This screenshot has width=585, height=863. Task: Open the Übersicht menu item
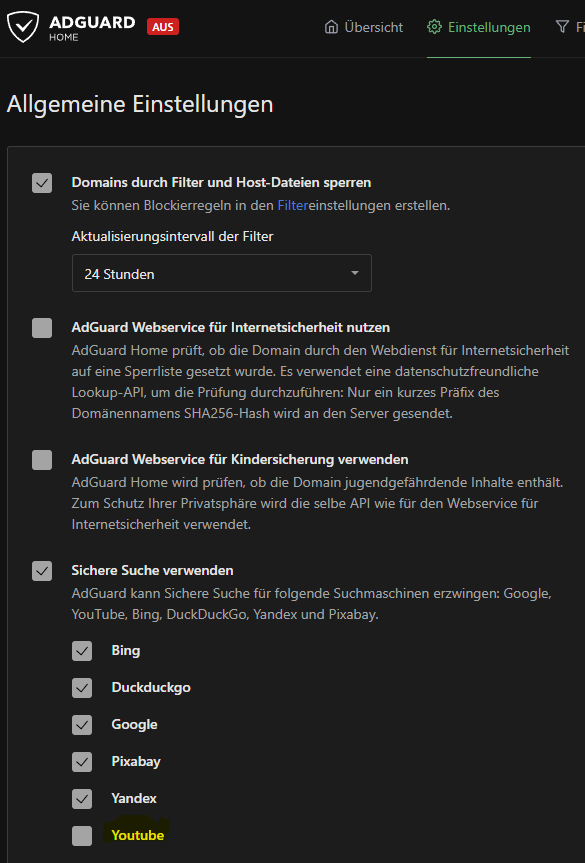point(364,27)
